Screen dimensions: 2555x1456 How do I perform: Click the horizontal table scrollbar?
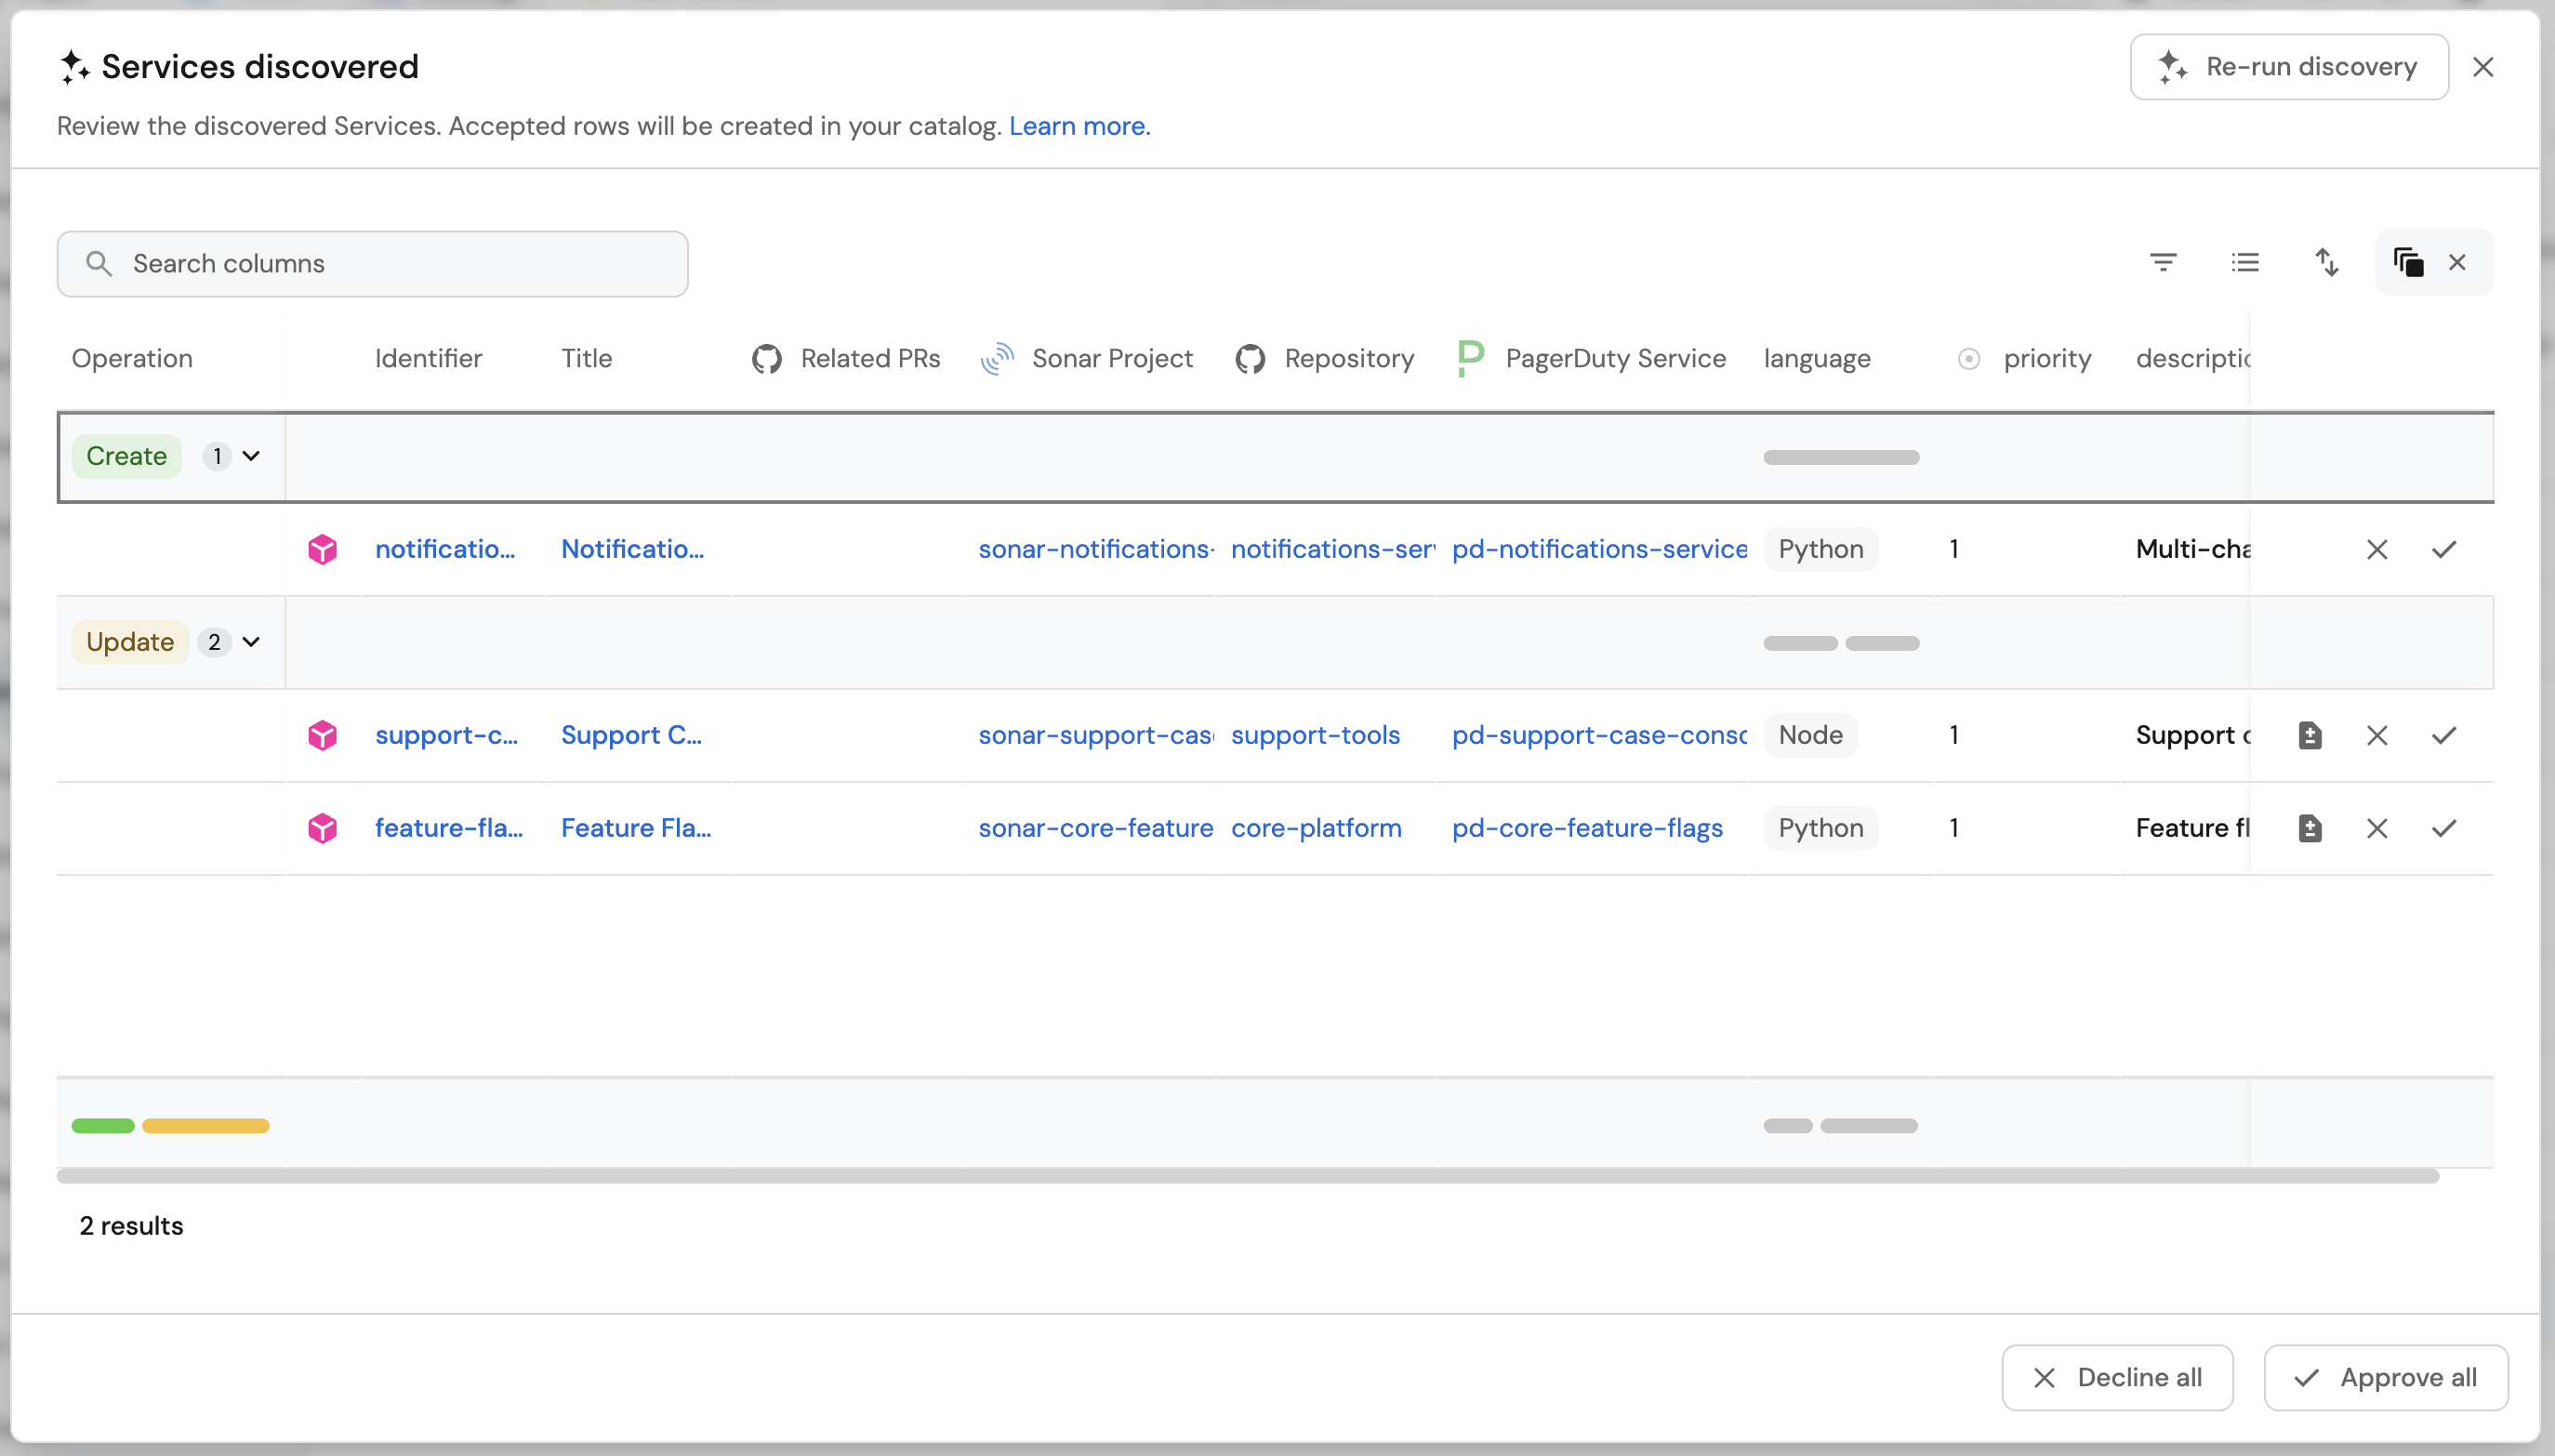[x=1247, y=1176]
